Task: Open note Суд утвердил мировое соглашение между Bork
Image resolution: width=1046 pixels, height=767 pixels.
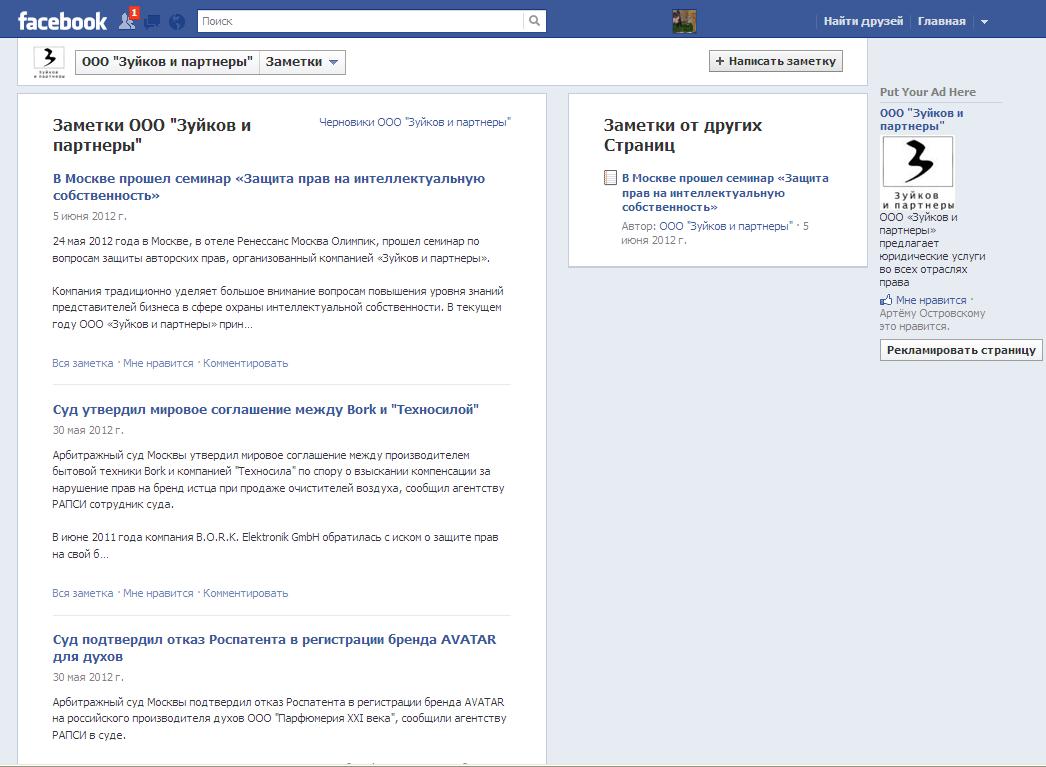Action: (266, 410)
